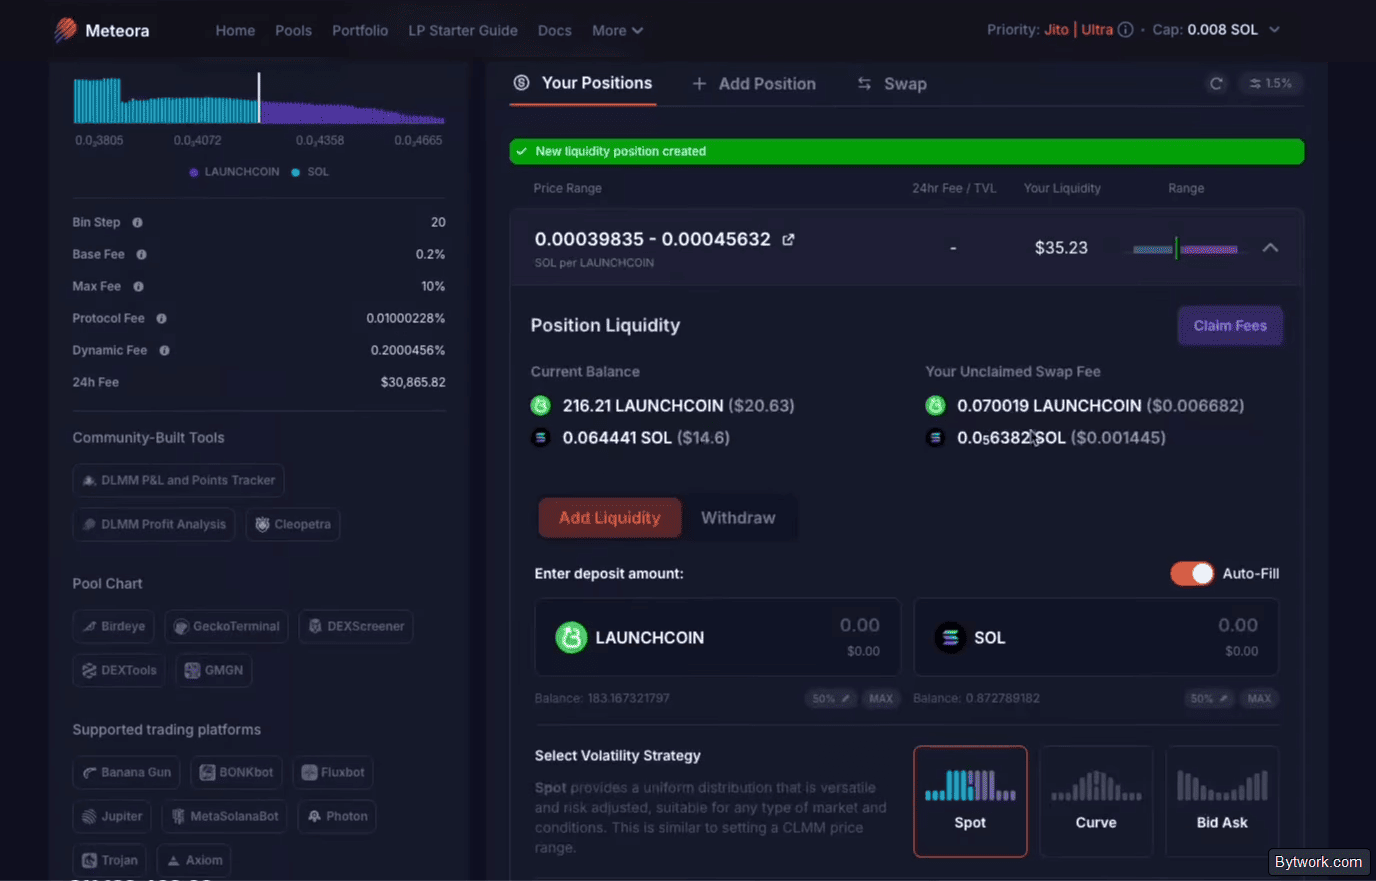Image resolution: width=1376 pixels, height=881 pixels.
Task: Open Birdeye pool chart
Action: (x=113, y=626)
